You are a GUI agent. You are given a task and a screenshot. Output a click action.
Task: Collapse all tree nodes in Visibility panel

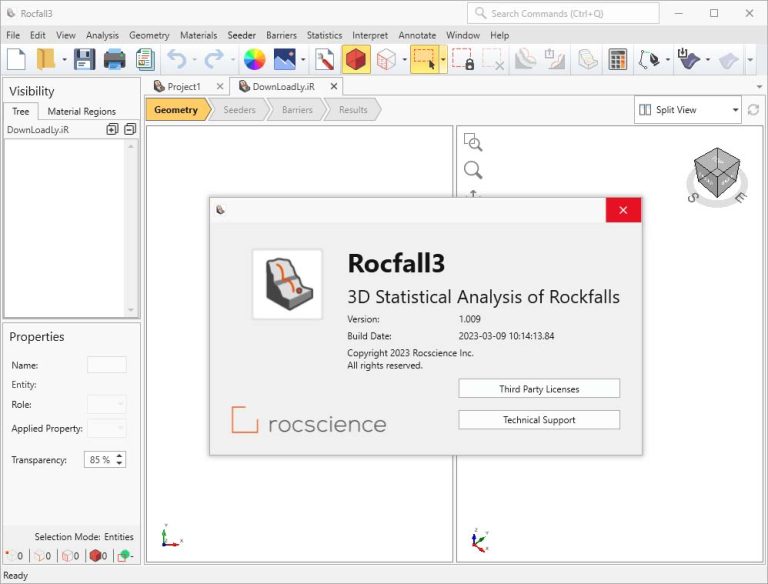[130, 129]
